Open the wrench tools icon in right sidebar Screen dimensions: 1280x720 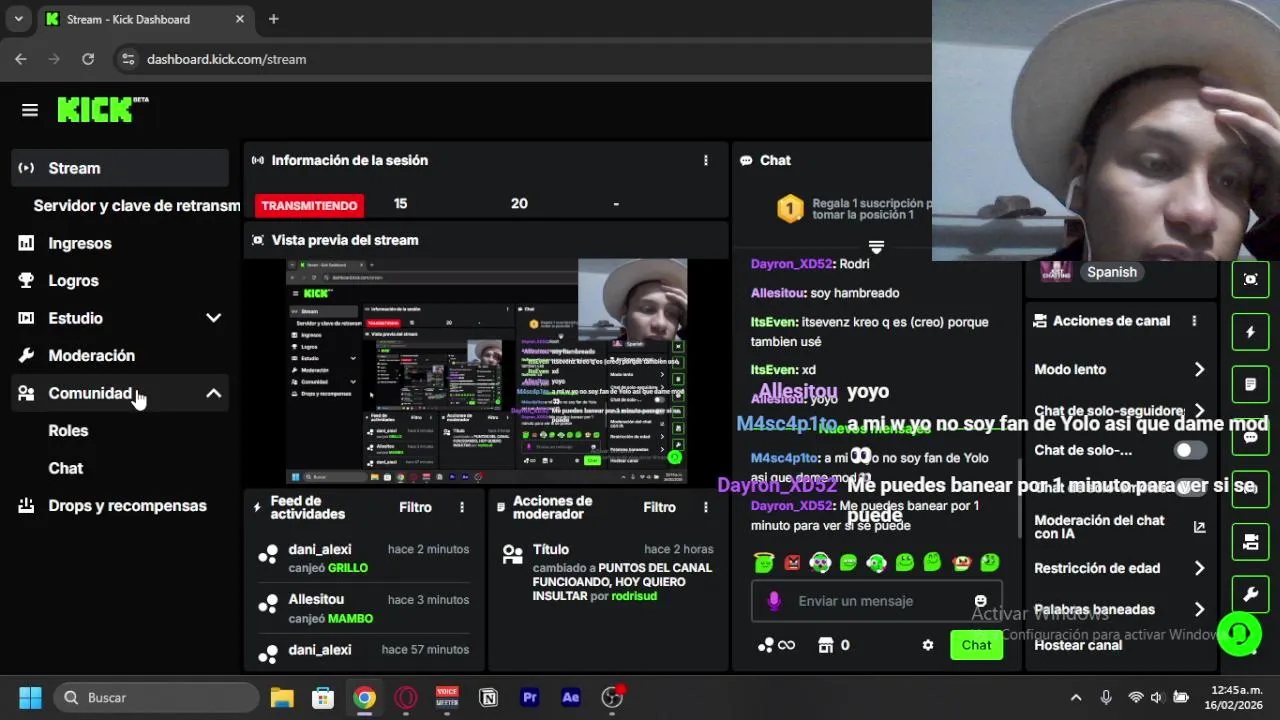tap(1250, 594)
